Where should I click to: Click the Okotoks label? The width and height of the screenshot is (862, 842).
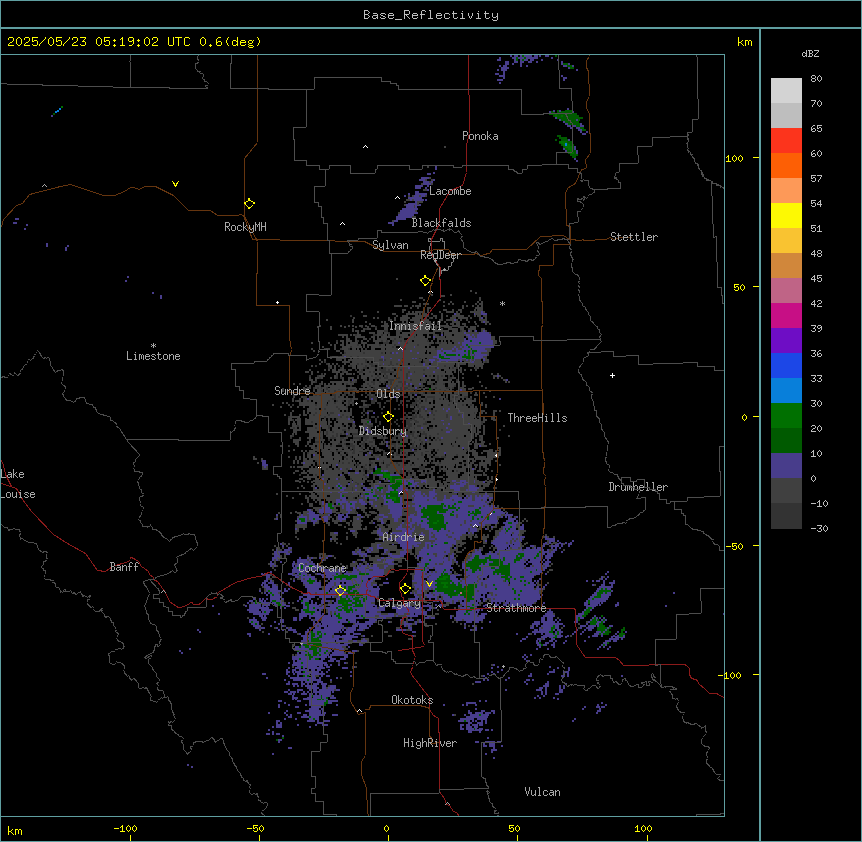pyautogui.click(x=412, y=700)
